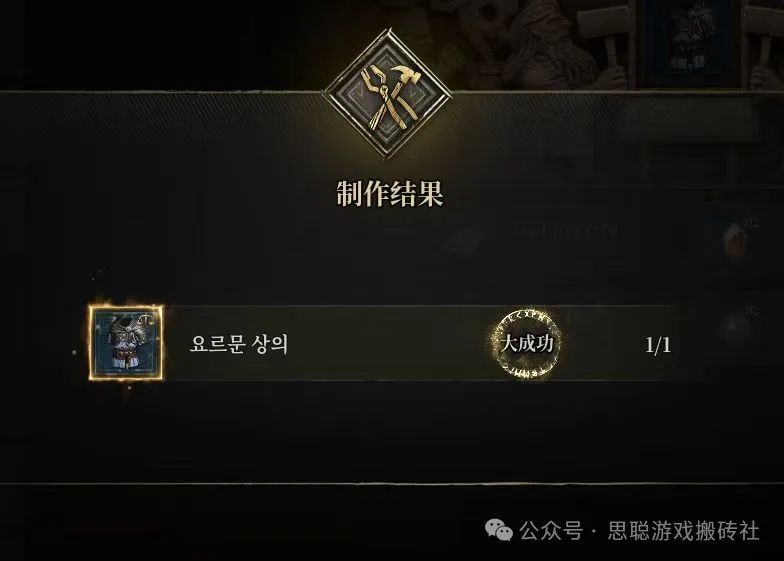Click the faded text behind the result panel
The width and height of the screenshot is (784, 561).
point(568,230)
